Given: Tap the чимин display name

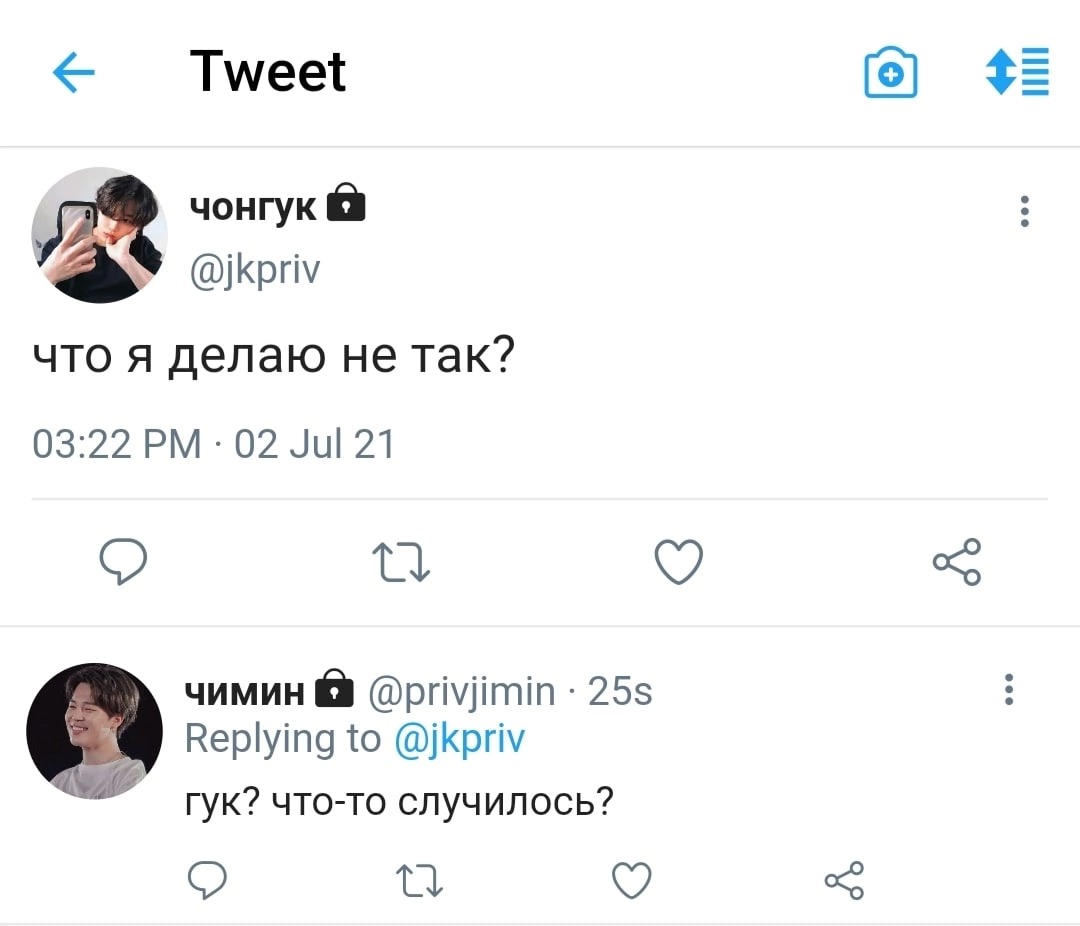Looking at the screenshot, I should click(245, 691).
